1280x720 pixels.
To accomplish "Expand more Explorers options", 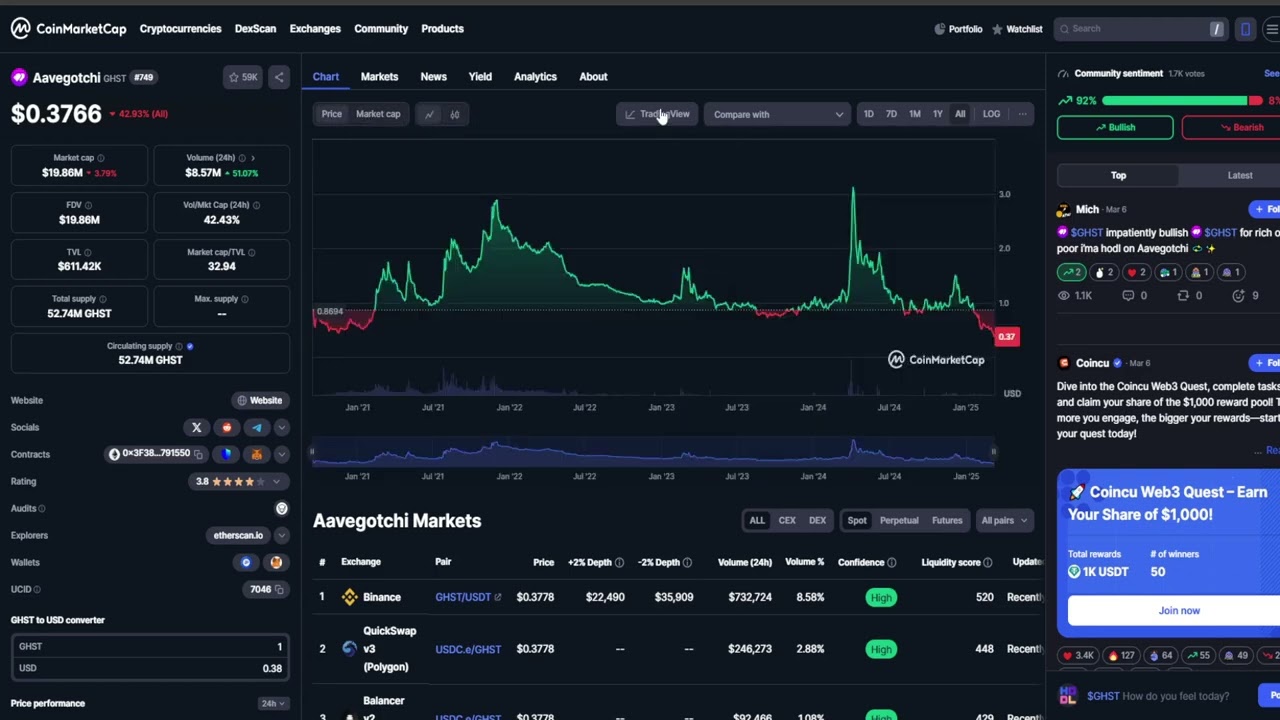I will 281,535.
